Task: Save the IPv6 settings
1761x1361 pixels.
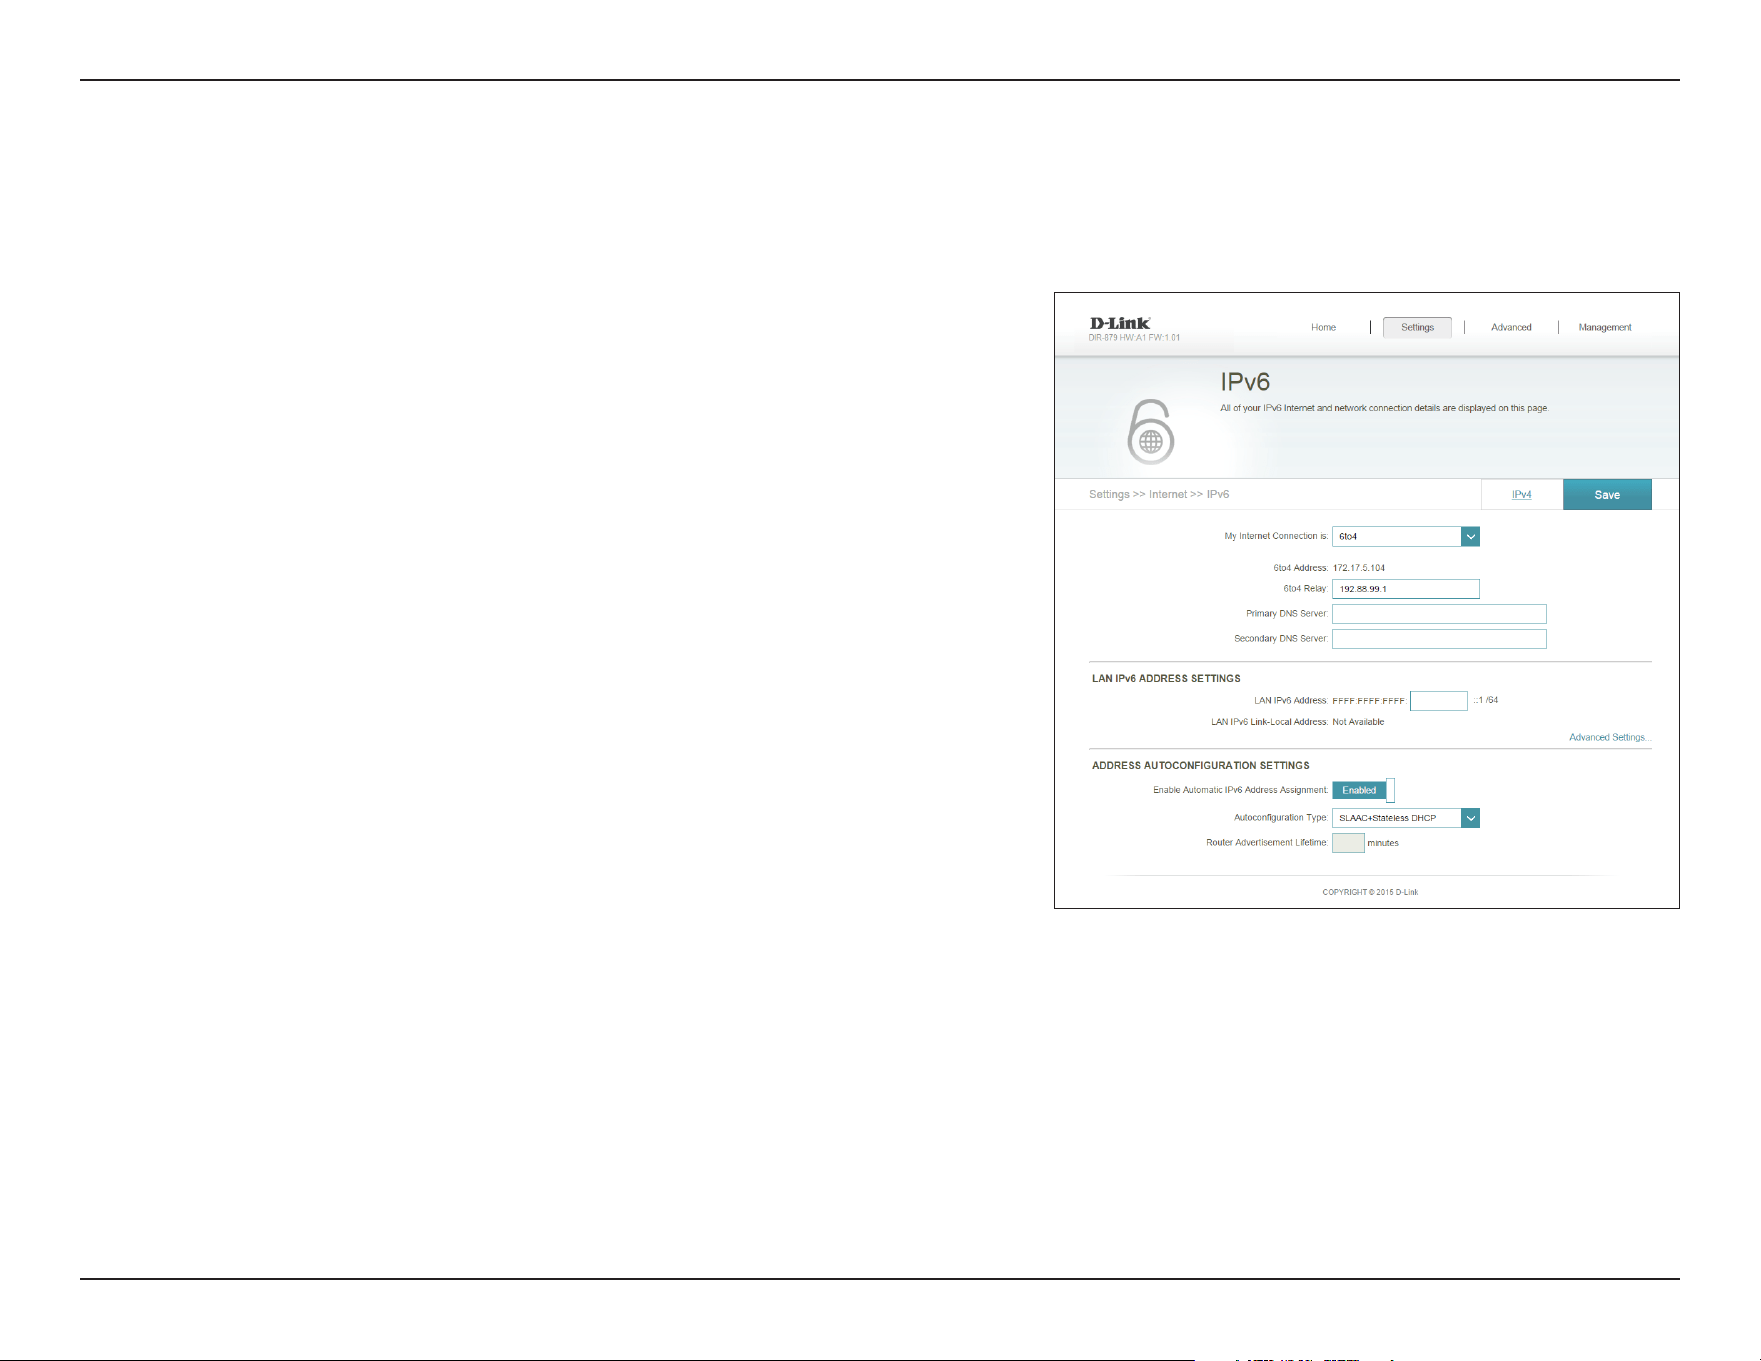Action: pos(1607,495)
